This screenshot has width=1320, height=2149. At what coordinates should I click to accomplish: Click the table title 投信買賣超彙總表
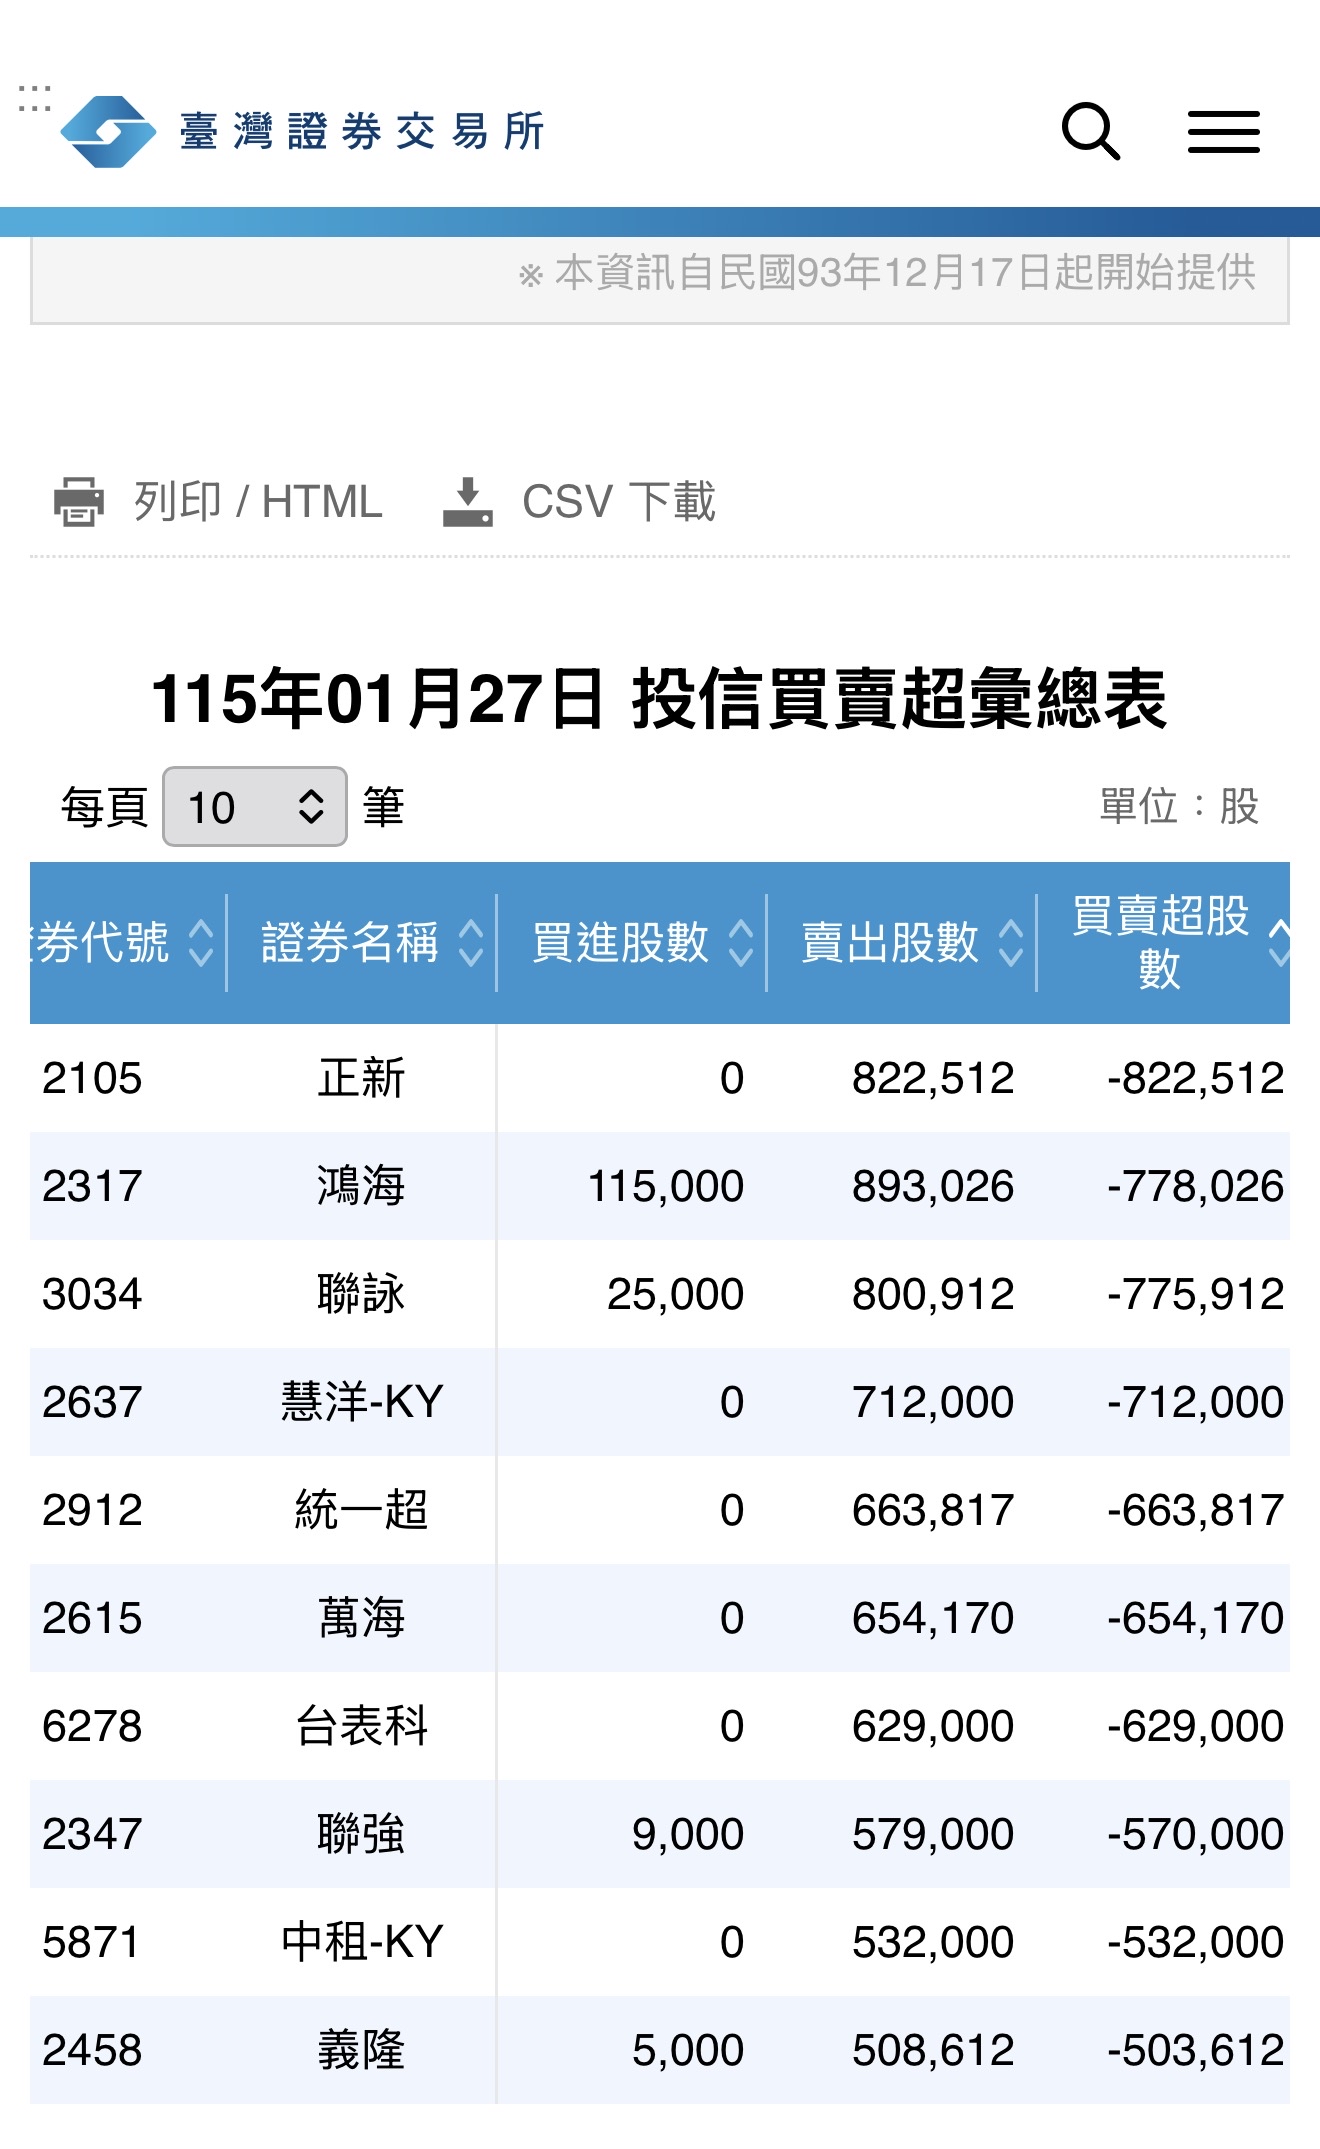click(900, 698)
